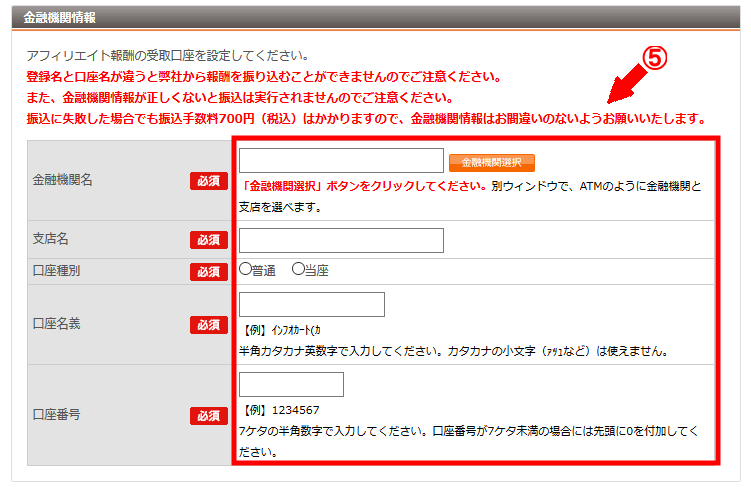This screenshot has height=487, width=751.
Task: Click the 支店名 row label
Action: click(x=50, y=238)
